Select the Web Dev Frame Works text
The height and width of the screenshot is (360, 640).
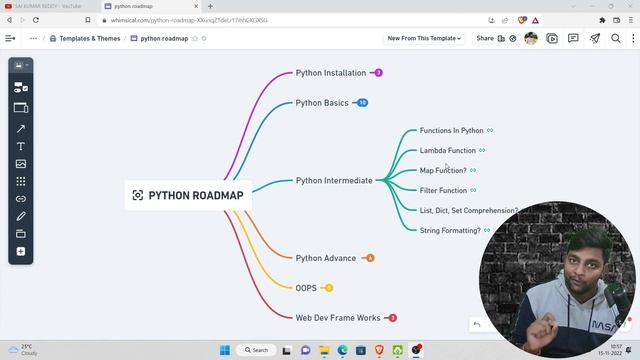click(x=338, y=318)
